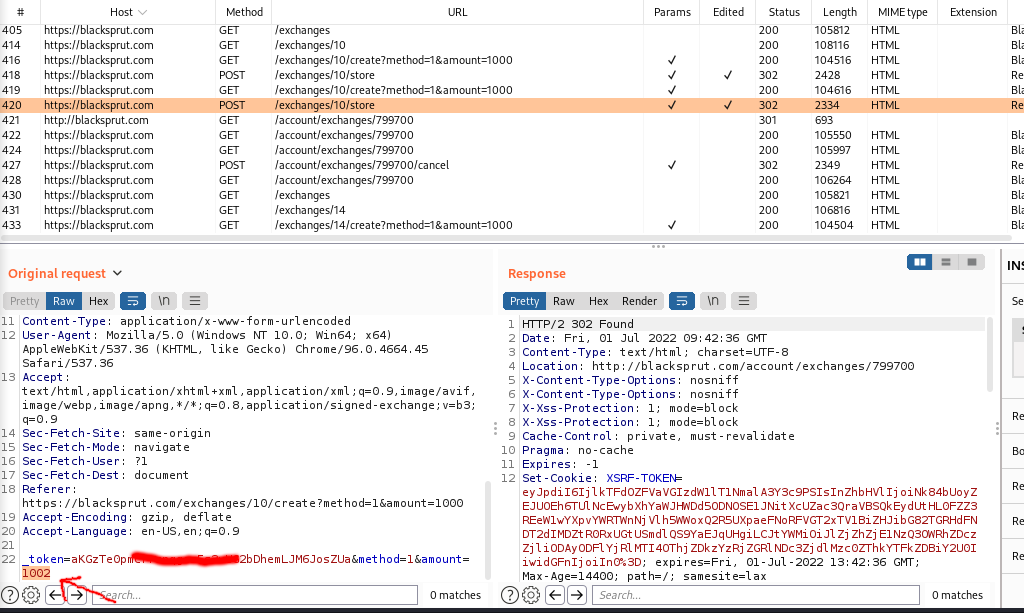Toggle word wrap in the response pane

[682, 301]
